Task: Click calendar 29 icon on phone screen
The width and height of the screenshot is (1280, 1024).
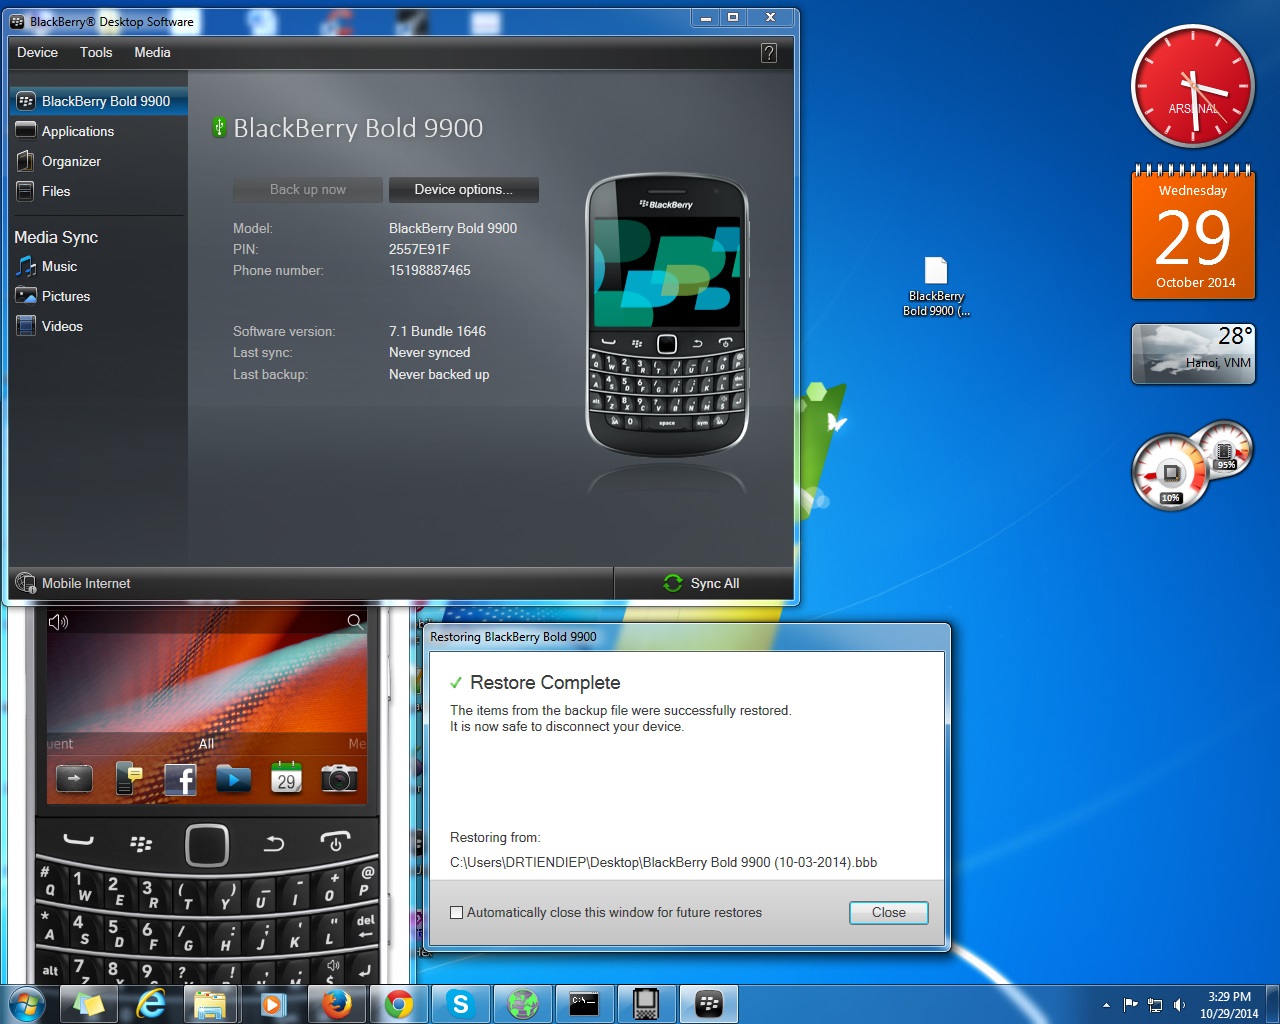Action: click(x=286, y=778)
